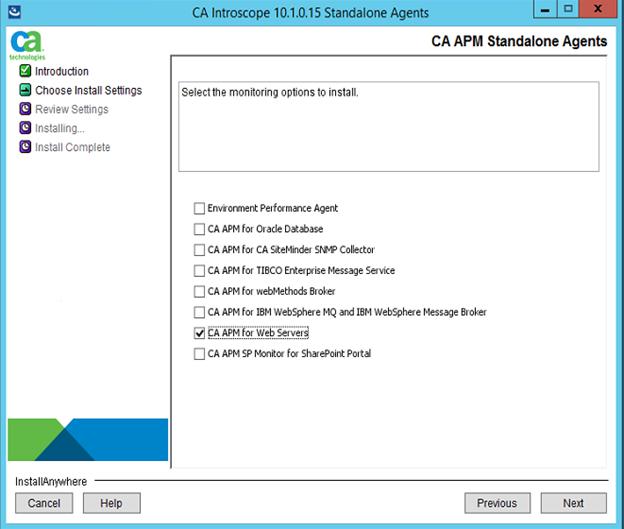Click the Introduction step checkmark icon
Viewport: 624px width, 529px height.
coord(25,71)
